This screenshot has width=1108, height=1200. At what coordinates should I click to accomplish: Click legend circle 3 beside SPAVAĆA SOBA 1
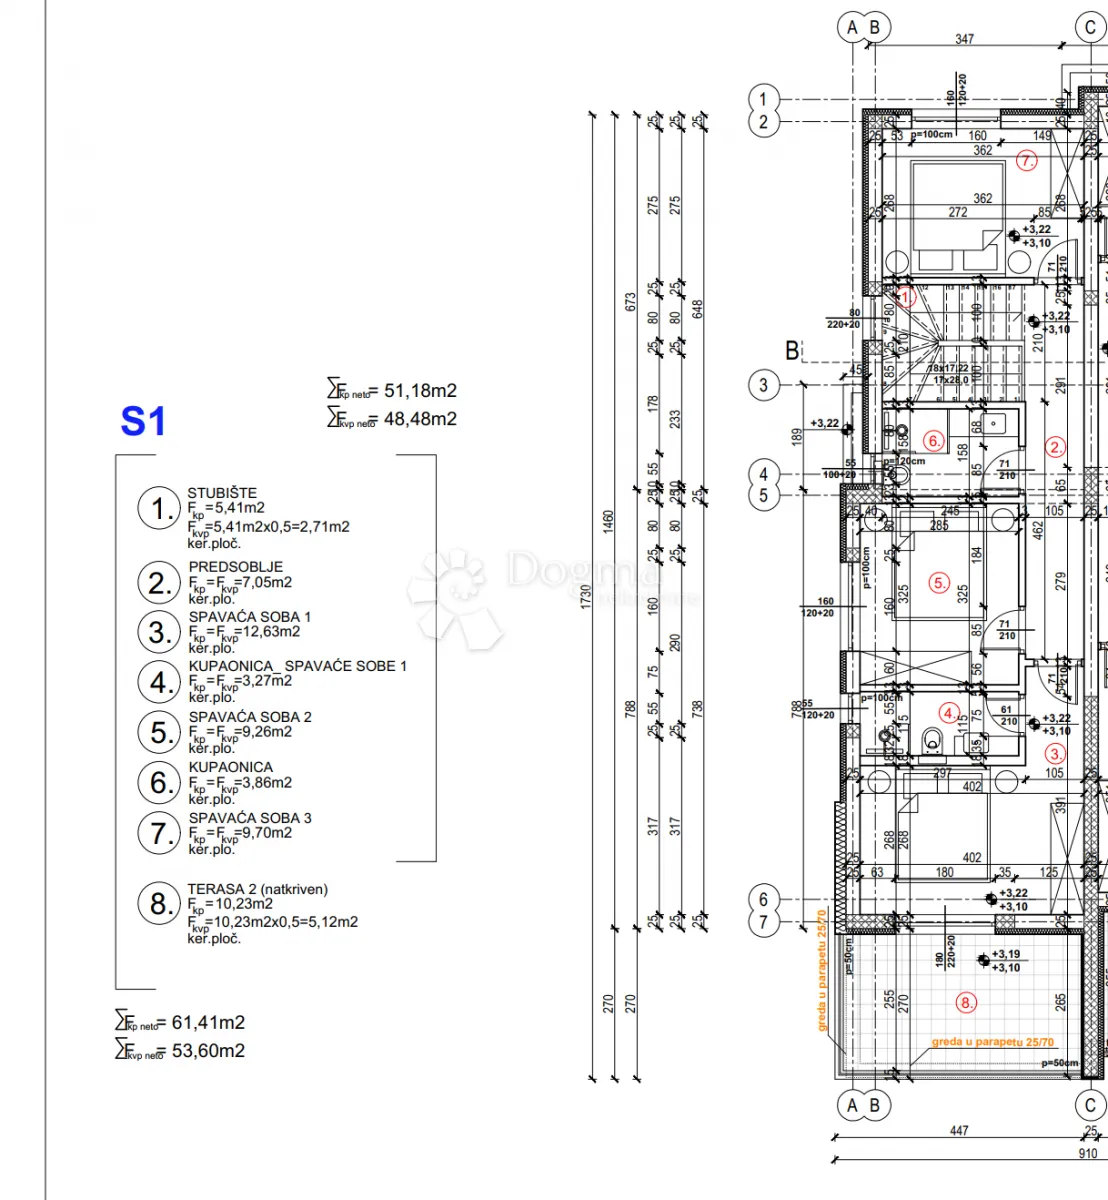pyautogui.click(x=159, y=632)
